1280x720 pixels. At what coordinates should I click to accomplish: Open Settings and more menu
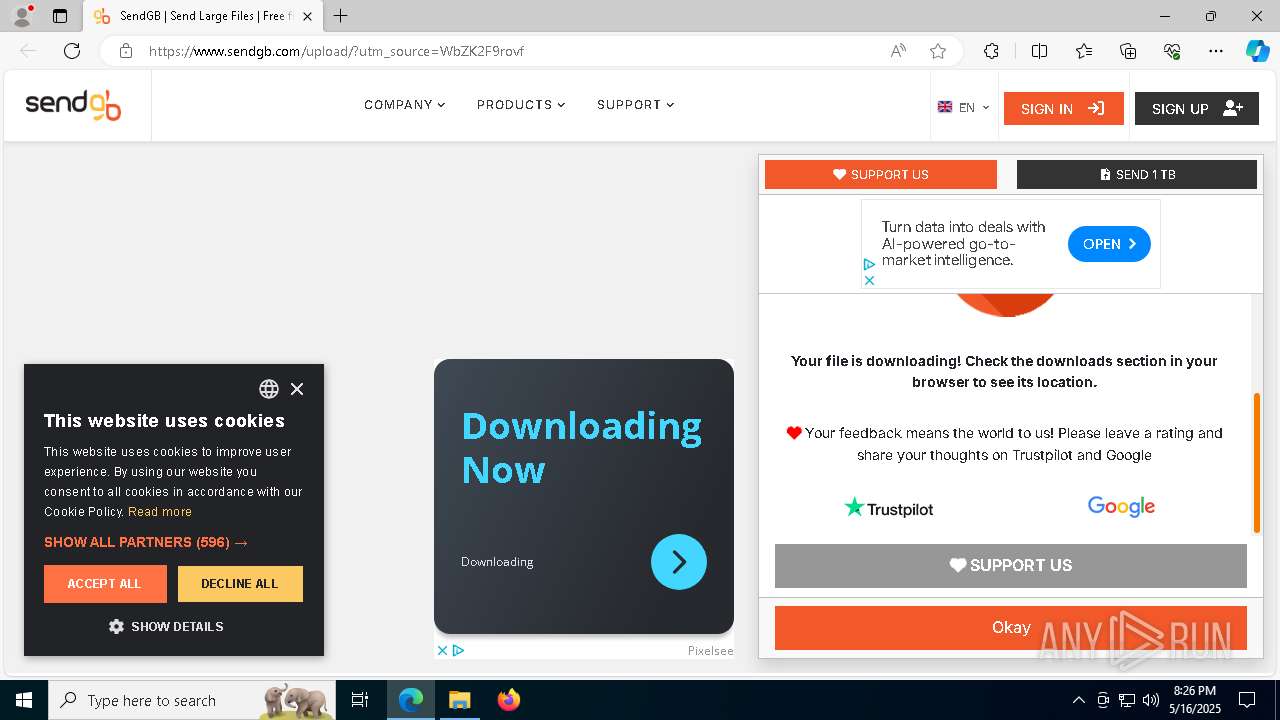pos(1216,51)
